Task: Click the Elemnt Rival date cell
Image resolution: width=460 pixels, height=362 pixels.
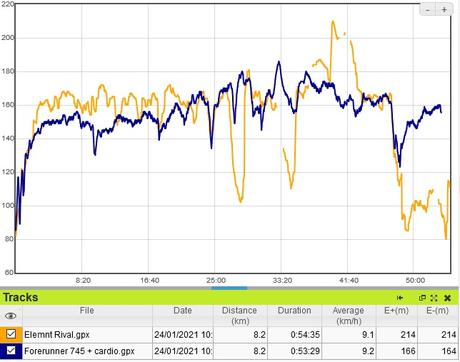Action: tap(183, 335)
